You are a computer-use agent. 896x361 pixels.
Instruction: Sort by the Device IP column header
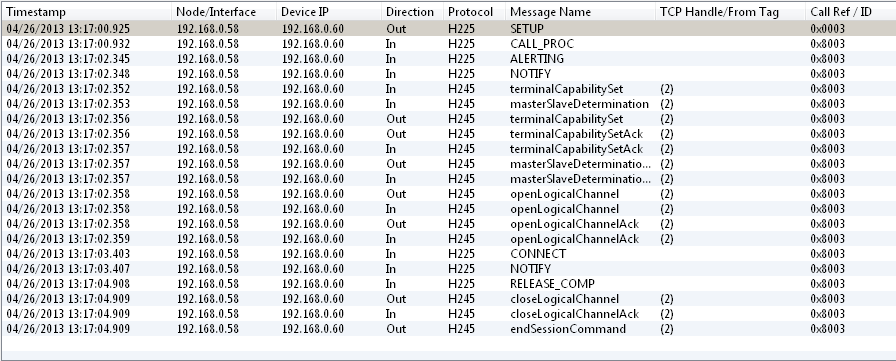pos(329,12)
